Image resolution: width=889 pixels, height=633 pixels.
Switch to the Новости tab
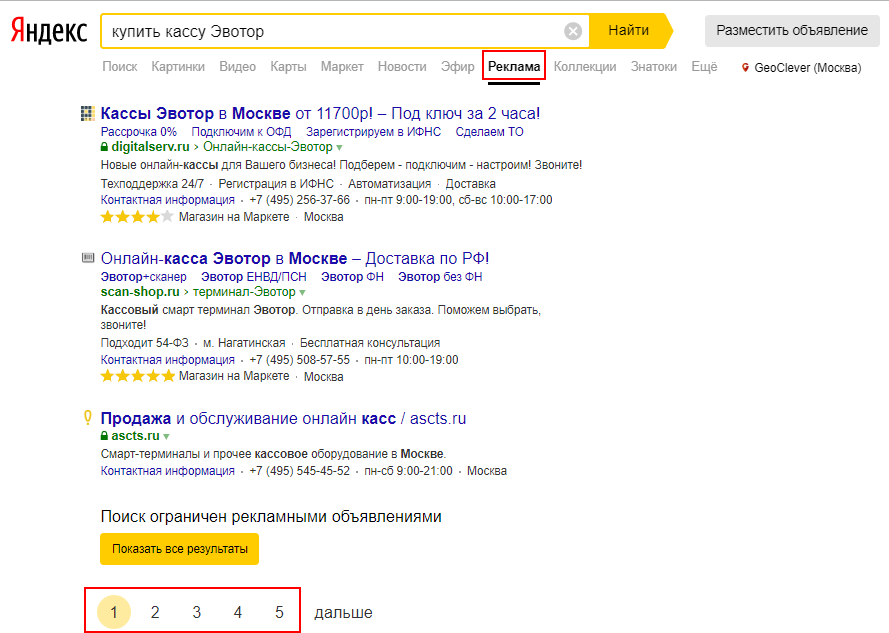(402, 67)
